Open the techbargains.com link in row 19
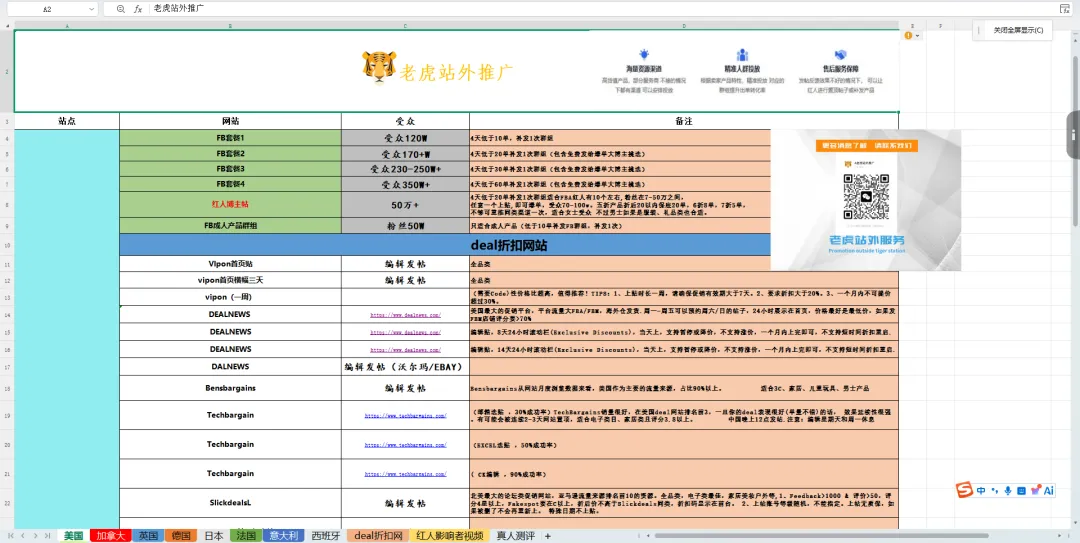The width and height of the screenshot is (1080, 543). tap(405, 416)
